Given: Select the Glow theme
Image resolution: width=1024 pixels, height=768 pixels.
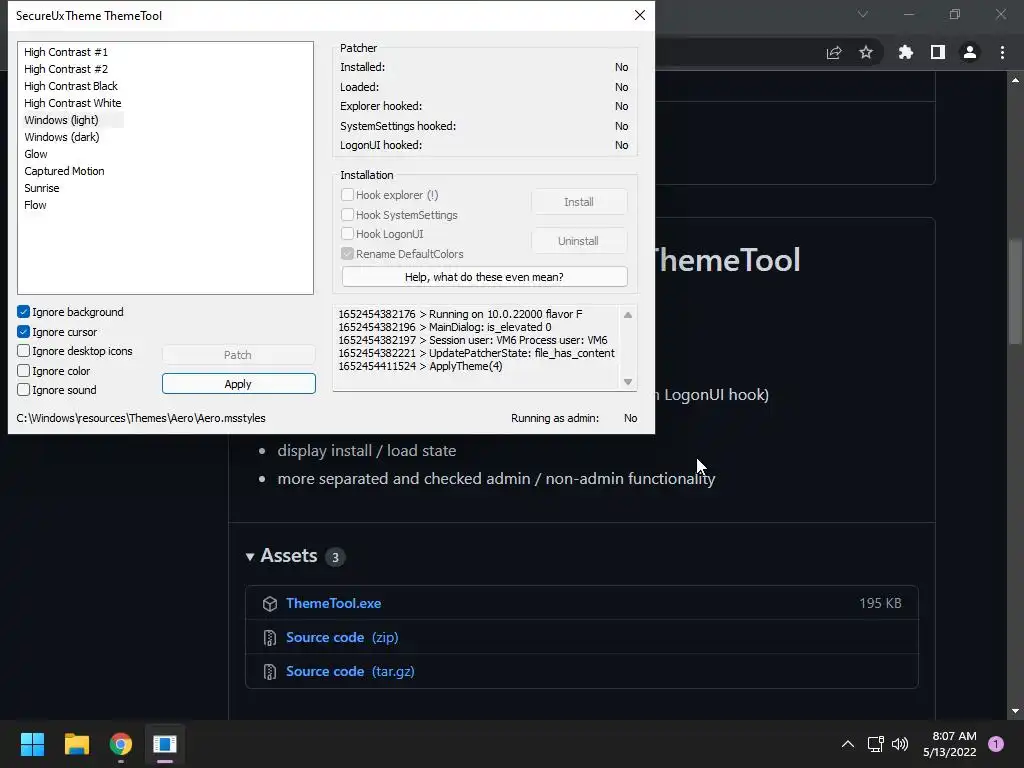Looking at the screenshot, I should [36, 154].
